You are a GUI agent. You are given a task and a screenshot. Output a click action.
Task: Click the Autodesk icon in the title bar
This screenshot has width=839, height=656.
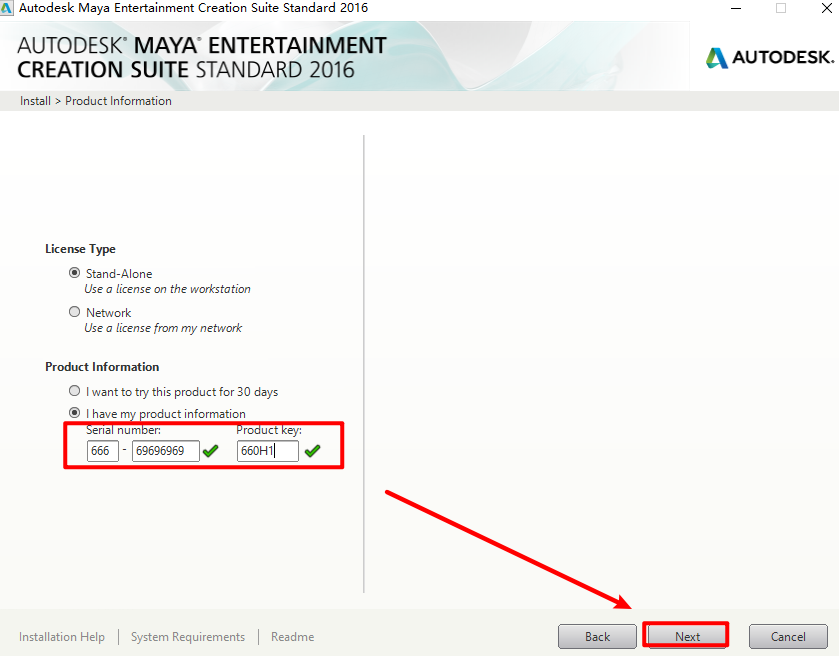click(x=8, y=8)
